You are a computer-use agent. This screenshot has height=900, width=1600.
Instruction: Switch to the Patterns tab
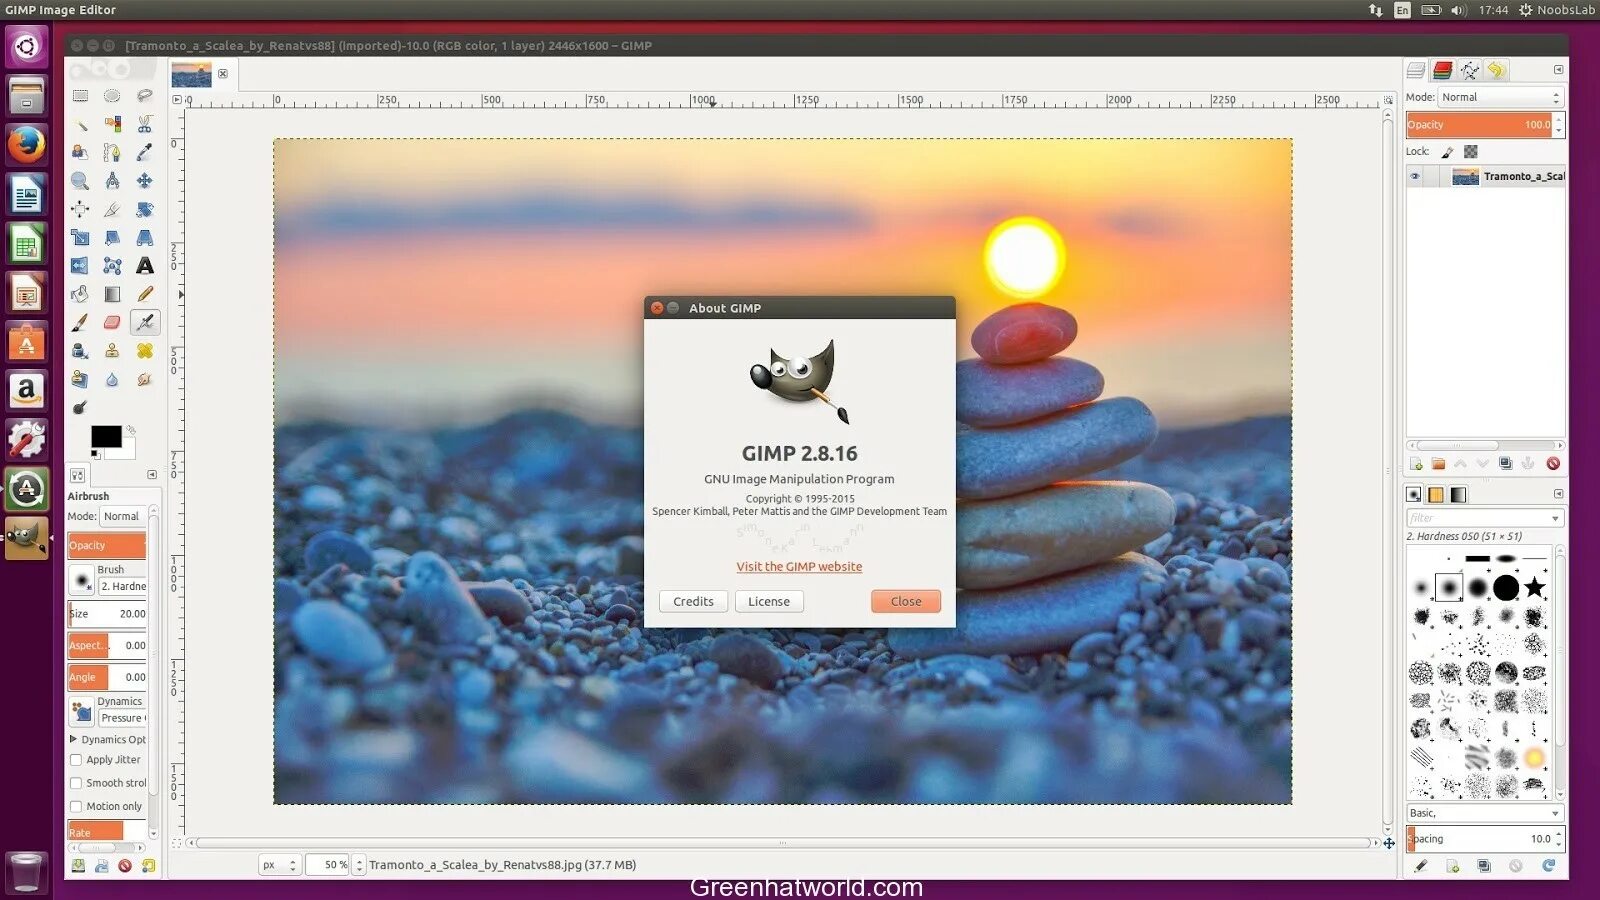(1436, 494)
